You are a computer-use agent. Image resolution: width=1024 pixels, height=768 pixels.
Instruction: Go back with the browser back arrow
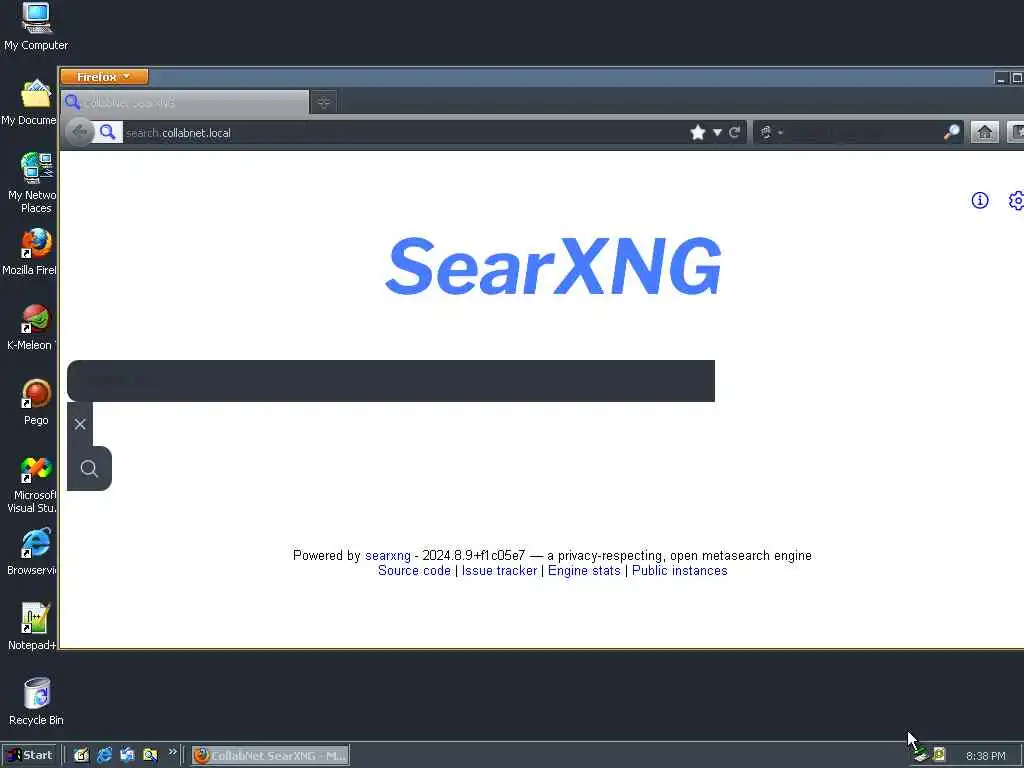pyautogui.click(x=80, y=133)
